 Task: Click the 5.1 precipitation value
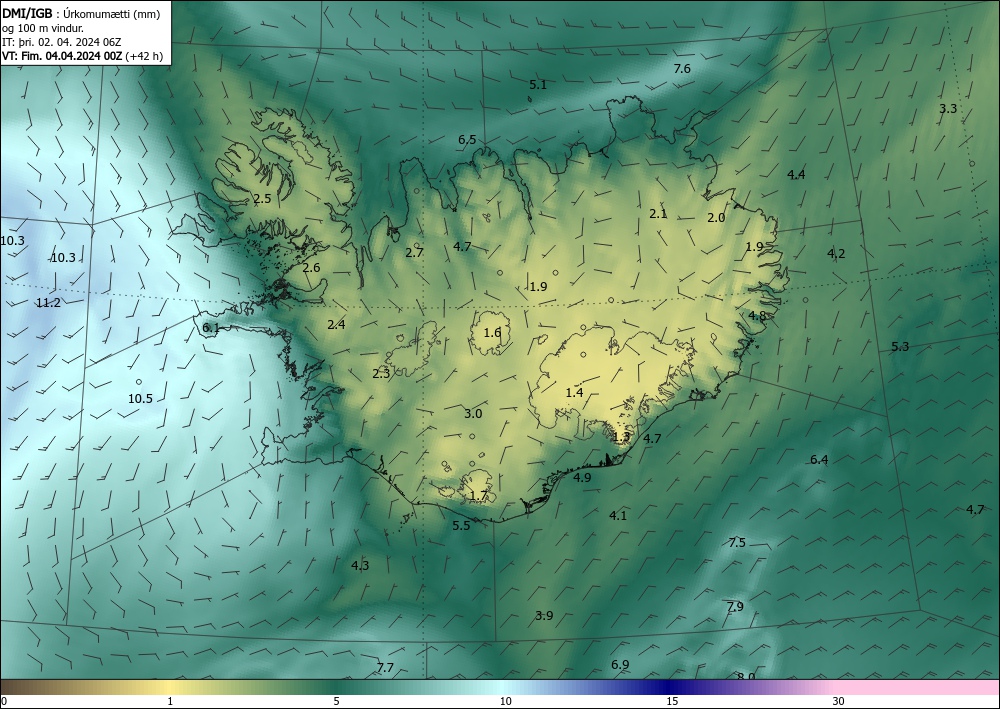(x=538, y=84)
